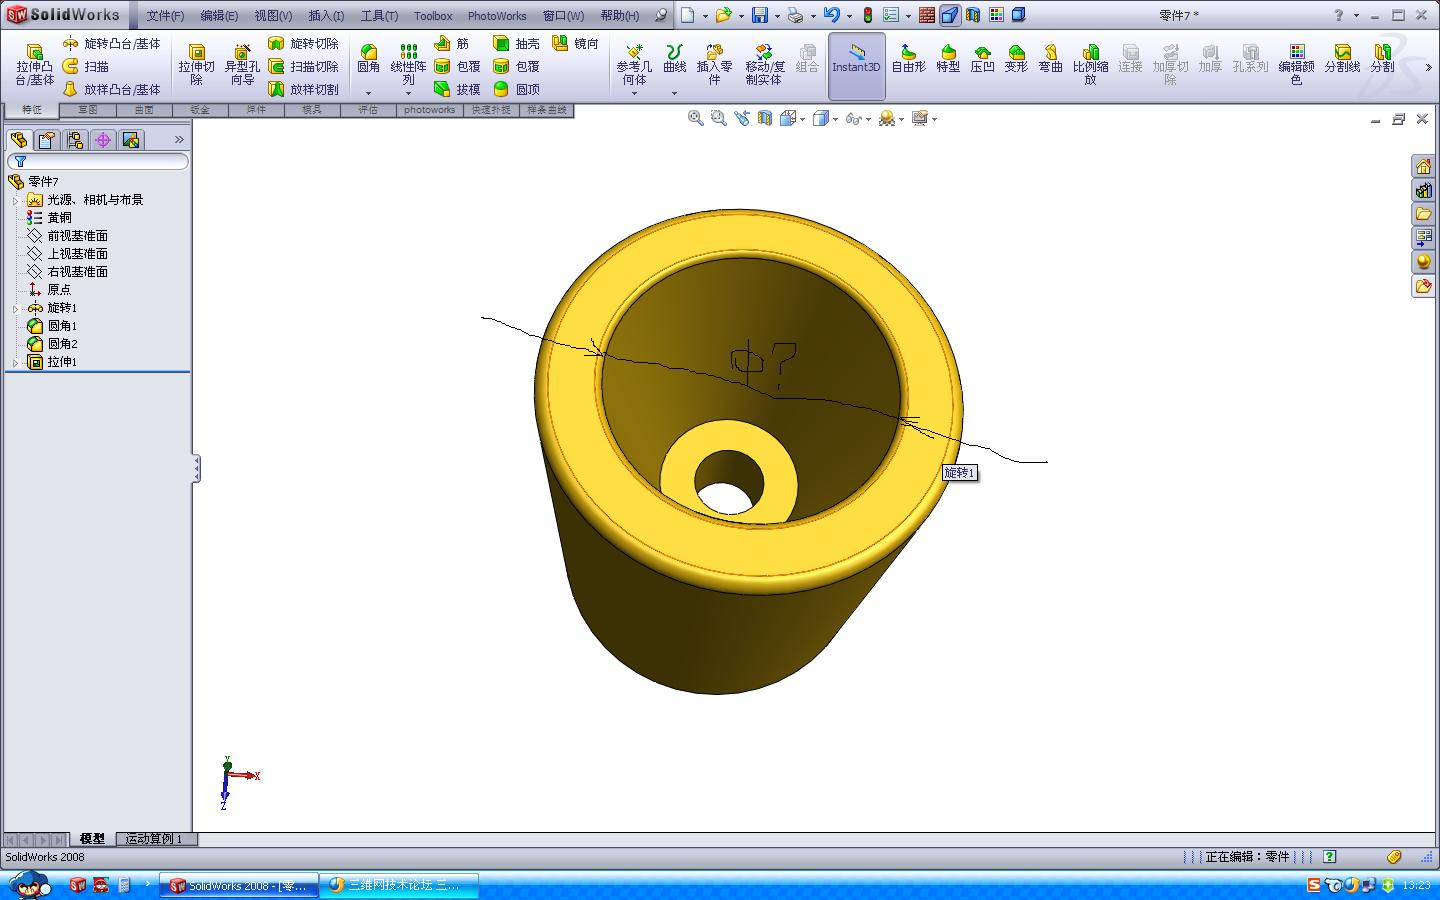
Task: Choose the 扫描 sweep tool
Action: coord(86,66)
